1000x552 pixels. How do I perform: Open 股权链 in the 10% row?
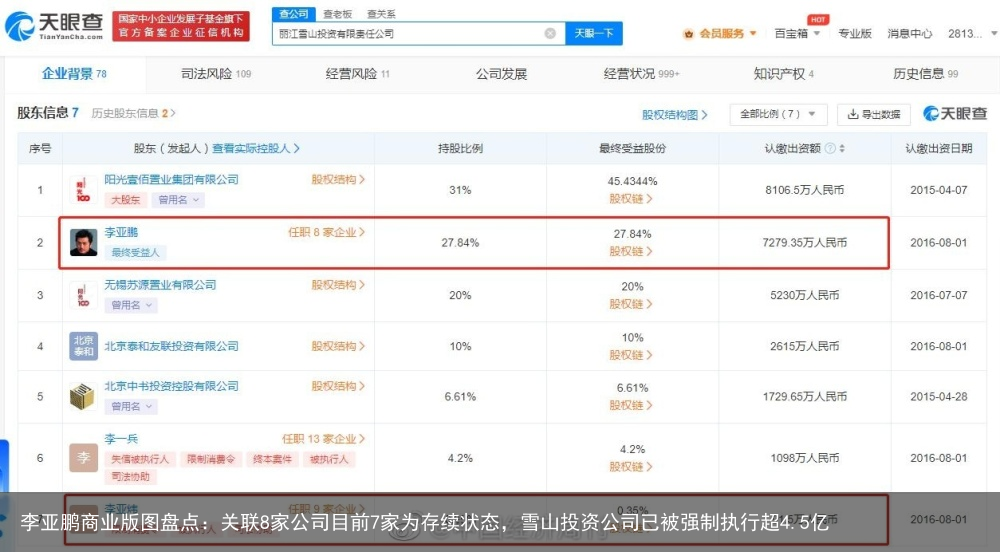[x=631, y=355]
